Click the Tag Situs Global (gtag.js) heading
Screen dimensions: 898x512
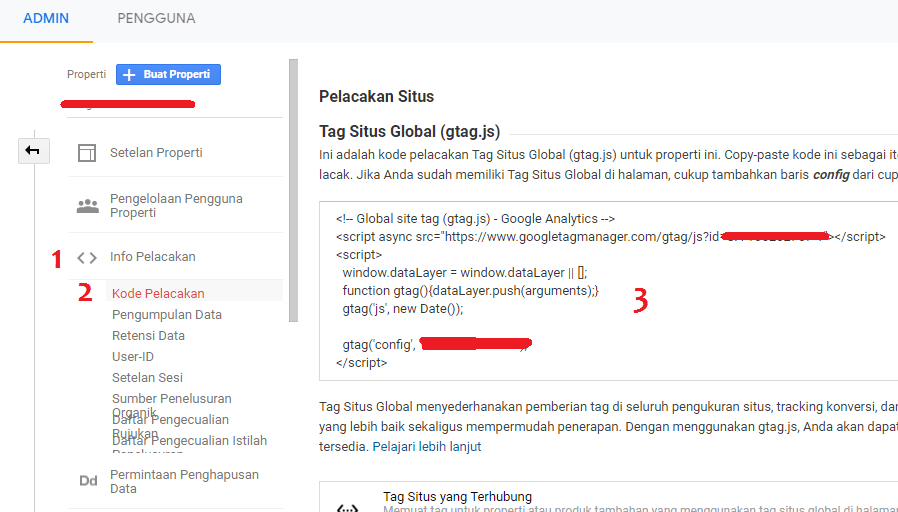click(x=409, y=132)
